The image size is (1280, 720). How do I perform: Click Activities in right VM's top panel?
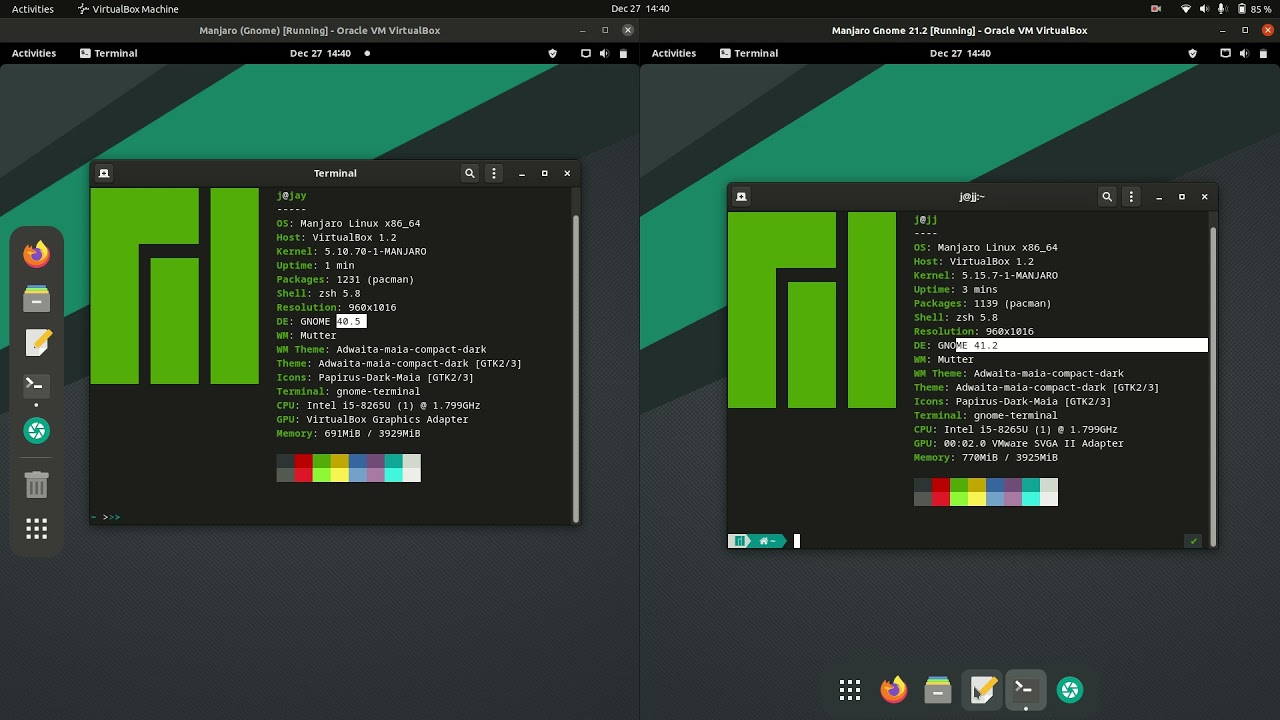[674, 53]
